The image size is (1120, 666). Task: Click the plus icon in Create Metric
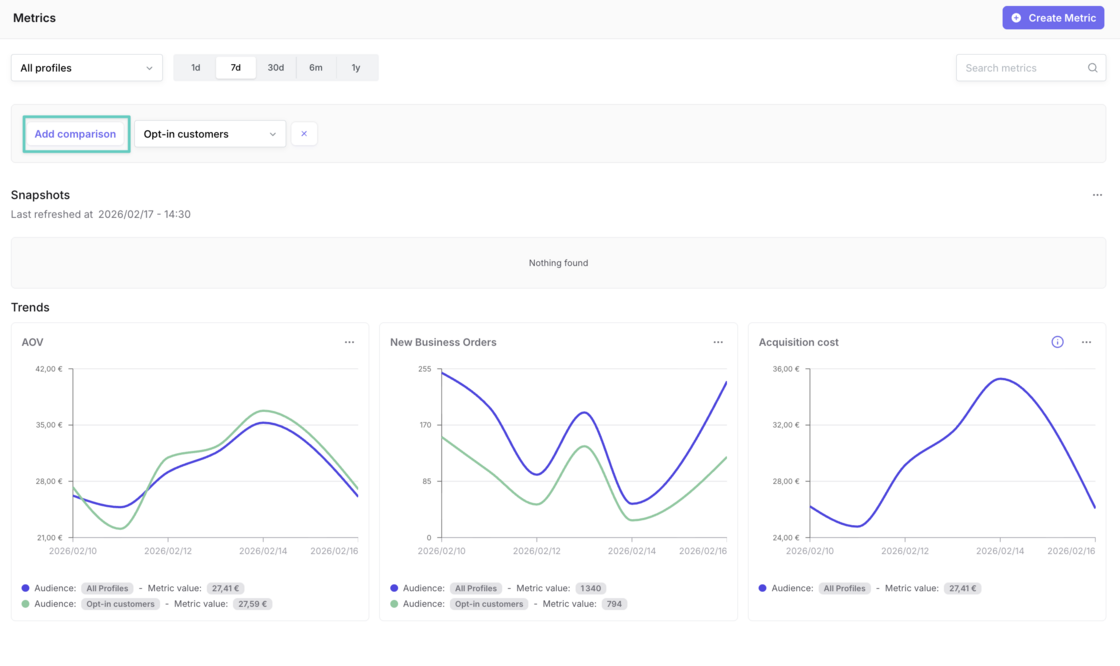pyautogui.click(x=1017, y=18)
